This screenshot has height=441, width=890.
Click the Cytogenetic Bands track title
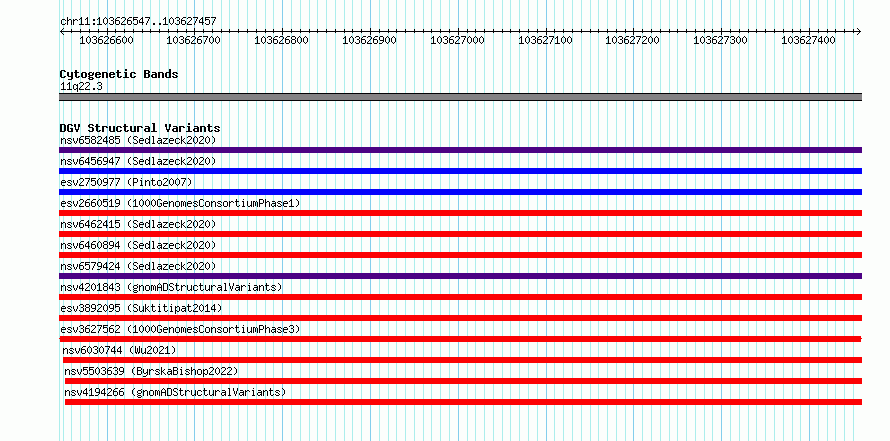(x=119, y=74)
